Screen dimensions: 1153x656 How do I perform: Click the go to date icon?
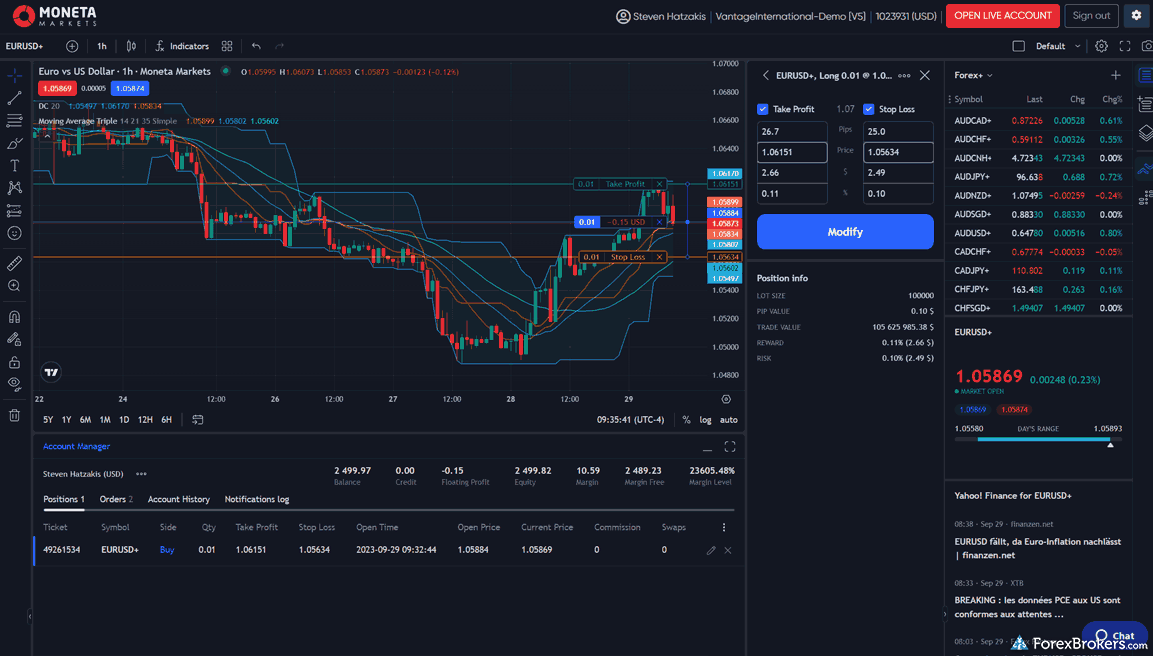198,420
